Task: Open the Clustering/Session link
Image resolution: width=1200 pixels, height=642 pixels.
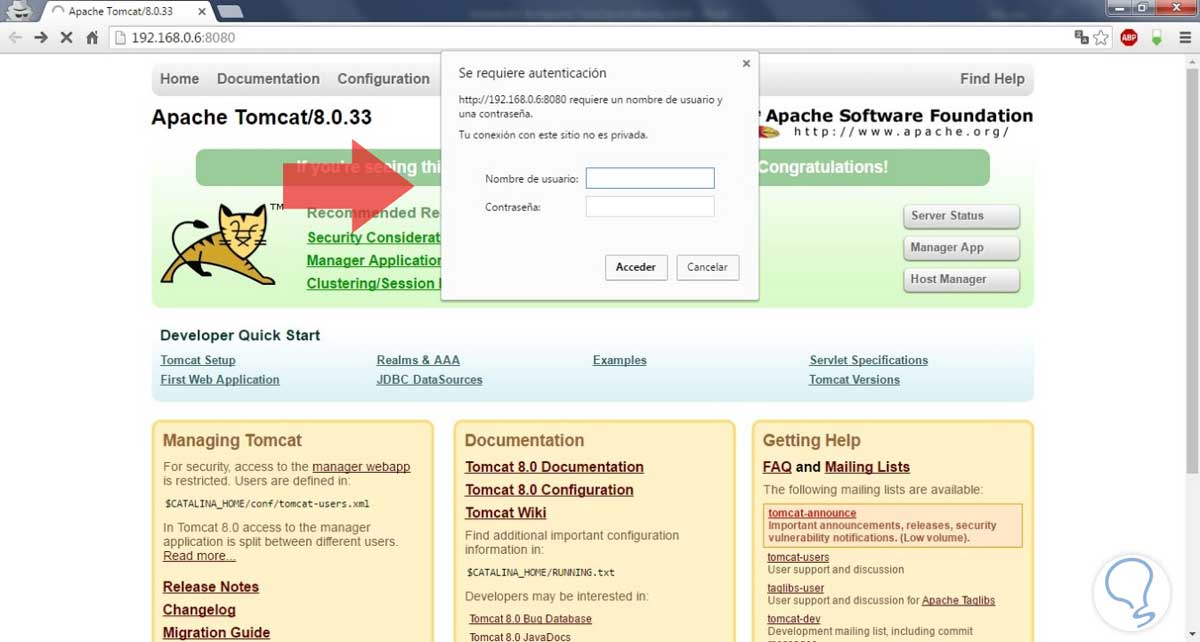Action: (372, 284)
